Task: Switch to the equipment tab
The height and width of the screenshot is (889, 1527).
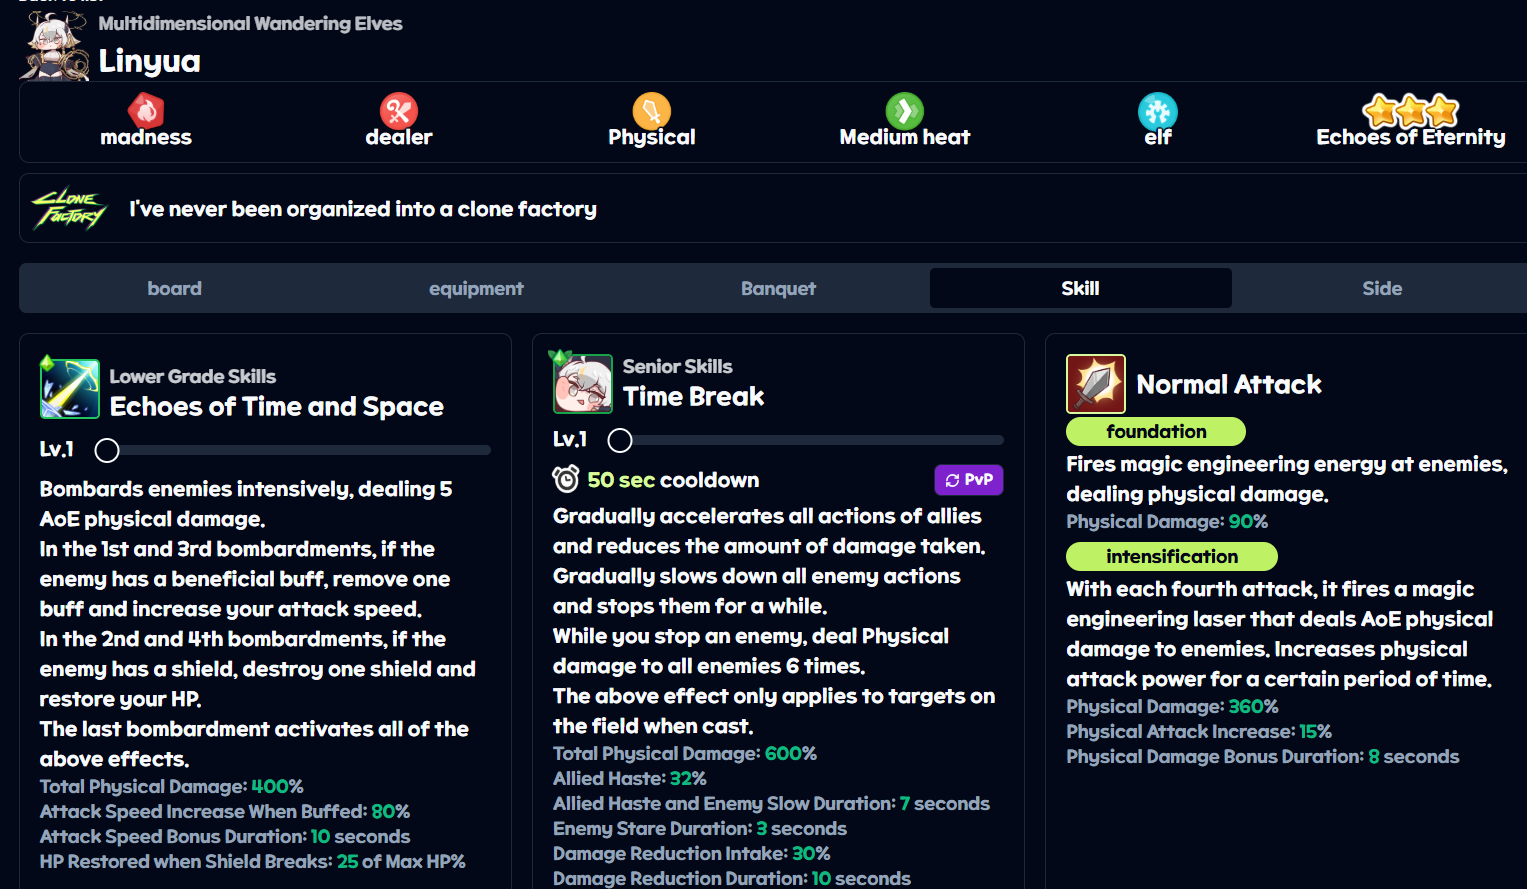Action: 476,288
